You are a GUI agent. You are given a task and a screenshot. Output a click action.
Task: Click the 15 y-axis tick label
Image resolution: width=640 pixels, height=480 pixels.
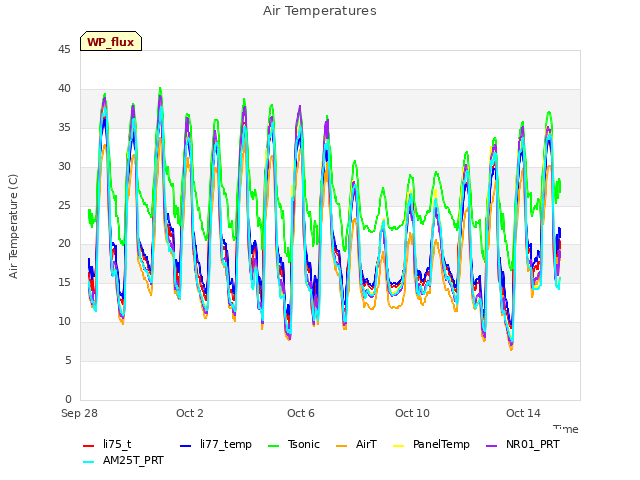pos(64,282)
